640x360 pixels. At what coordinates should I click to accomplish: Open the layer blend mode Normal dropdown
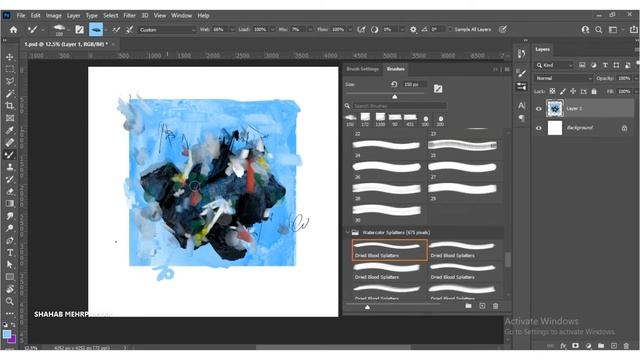pyautogui.click(x=564, y=78)
